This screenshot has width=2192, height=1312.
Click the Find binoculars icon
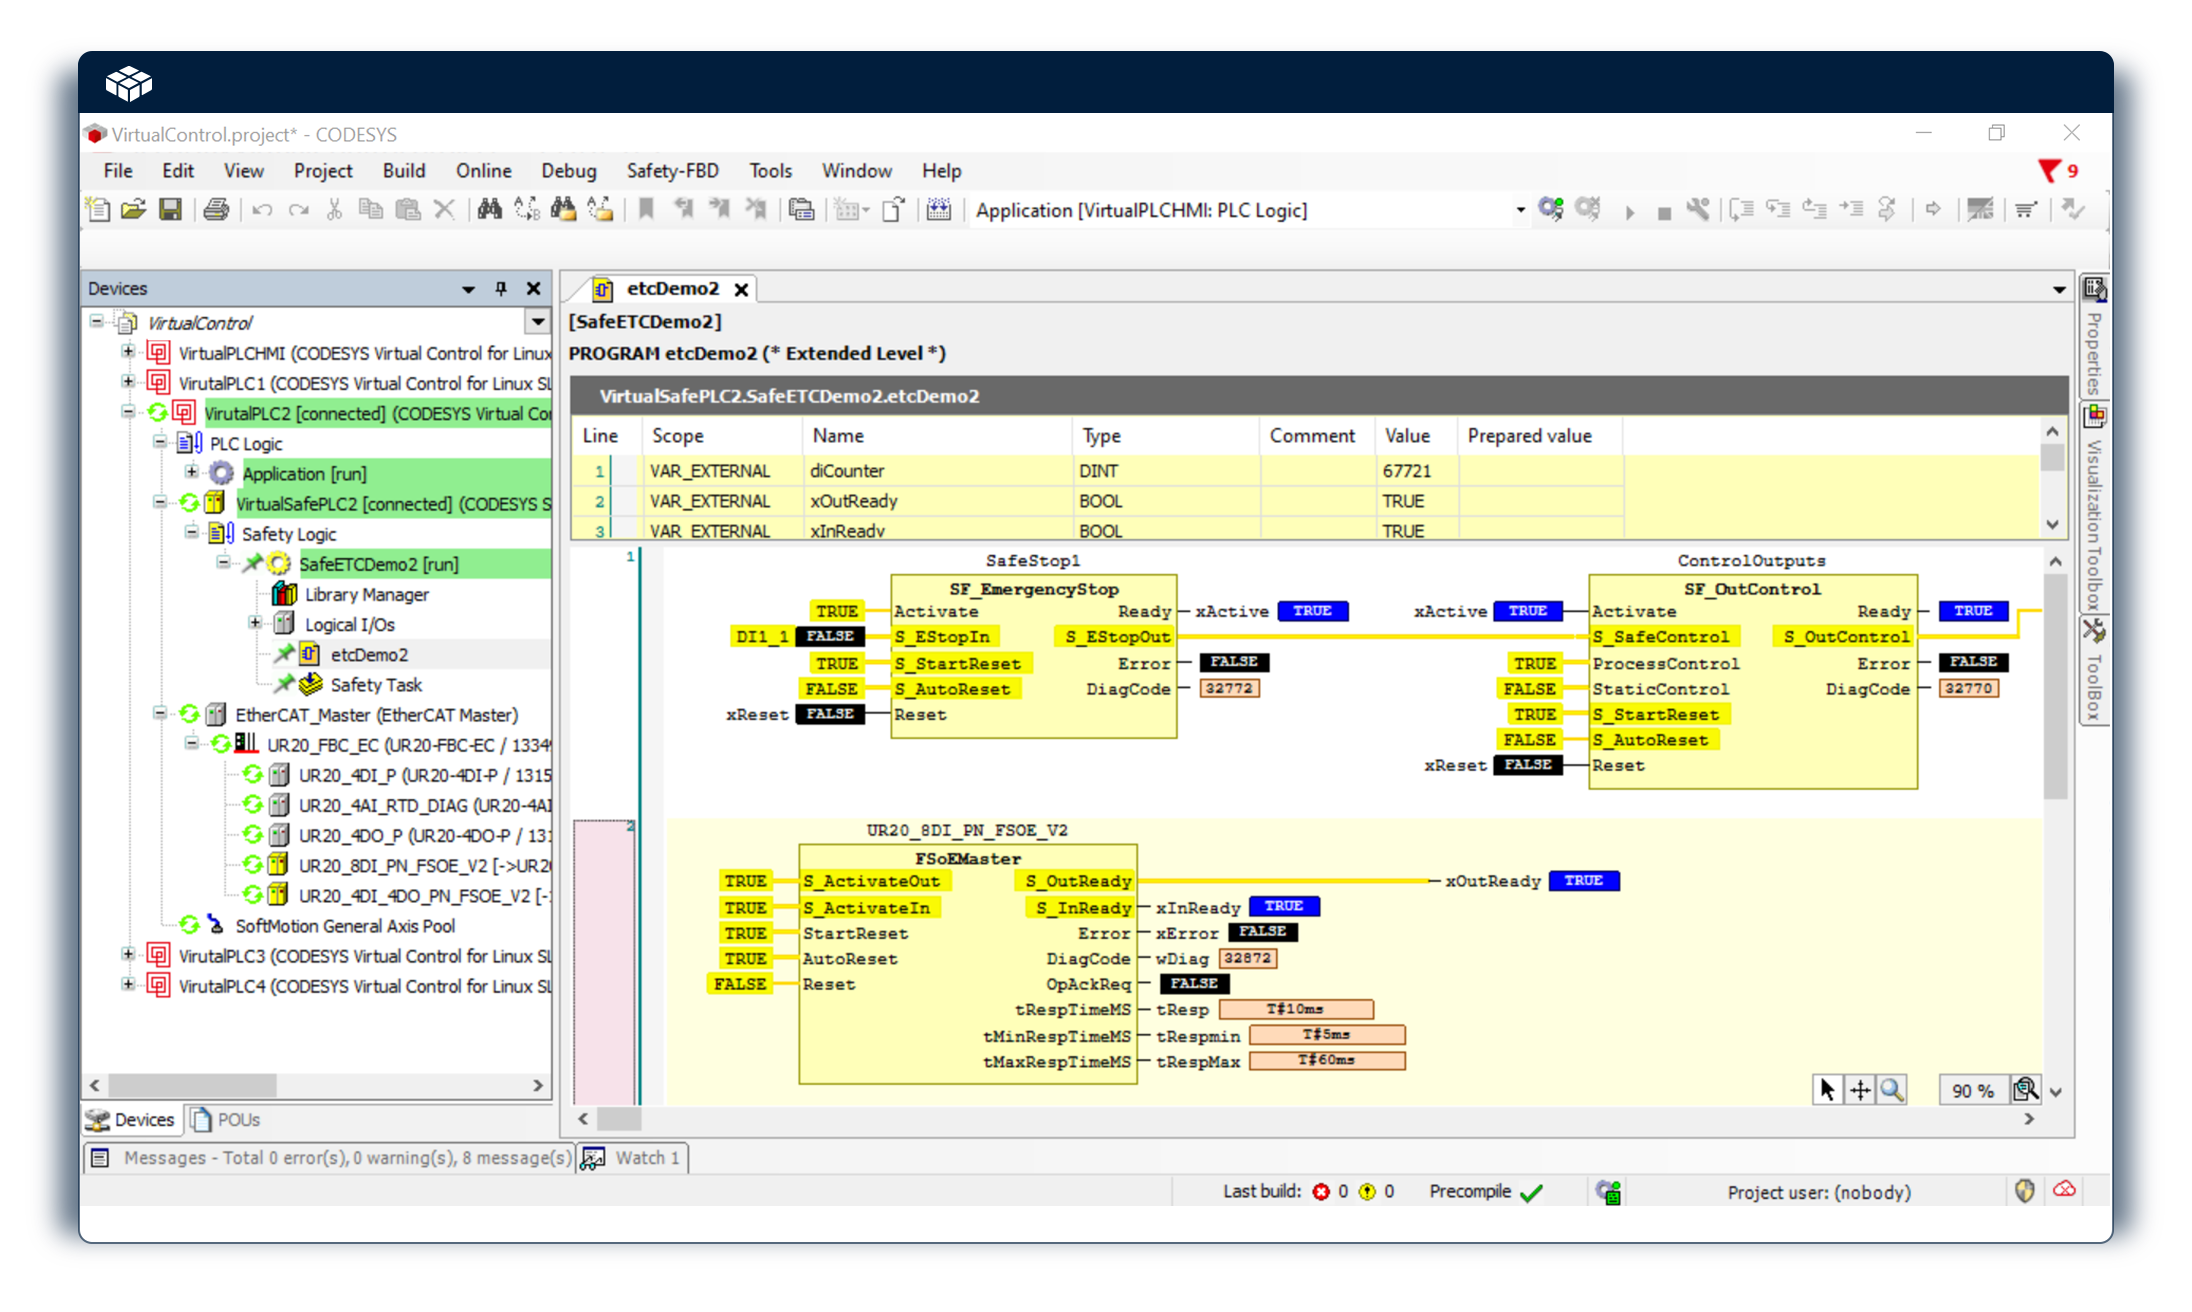tap(489, 210)
